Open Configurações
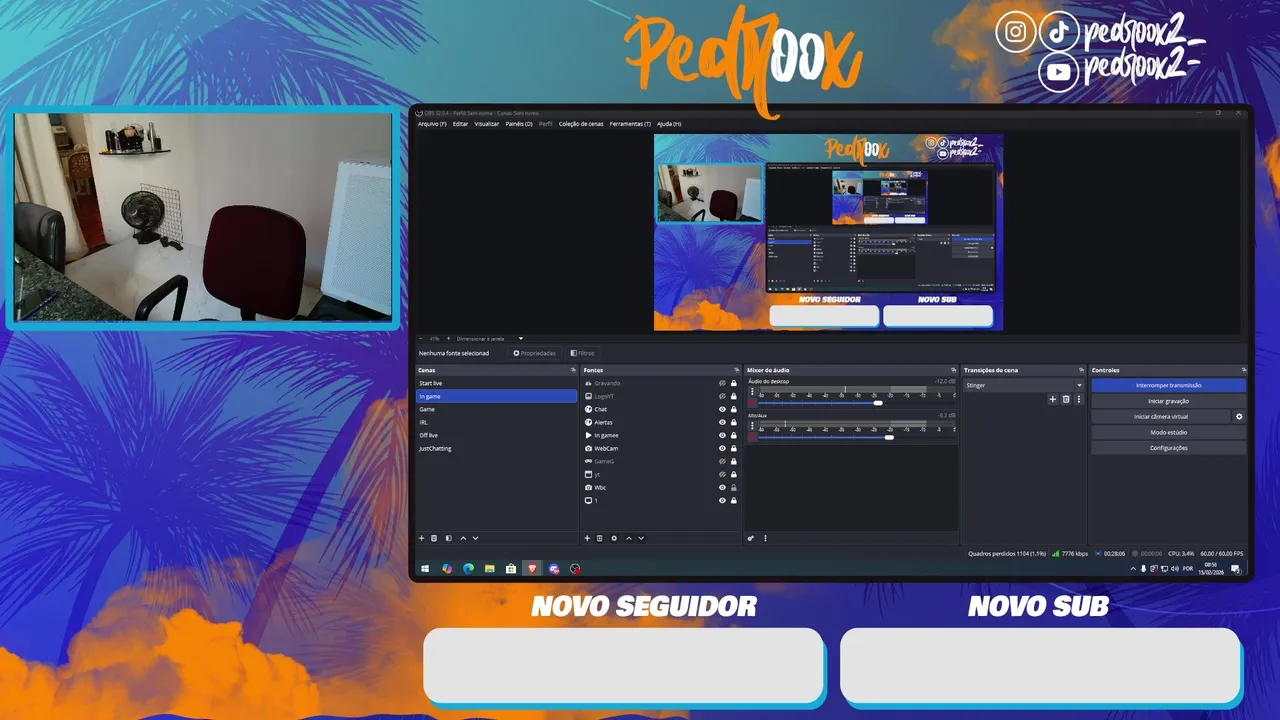Screen dimensions: 1280x720 [x=1169, y=448]
